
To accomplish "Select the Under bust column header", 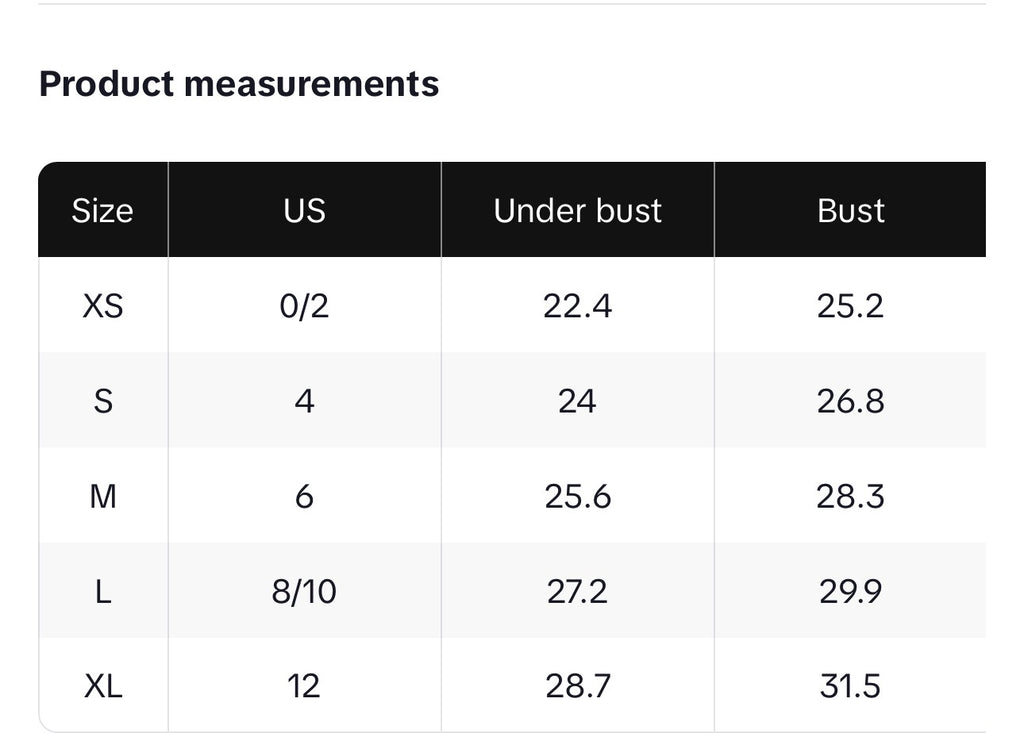I will point(577,211).
